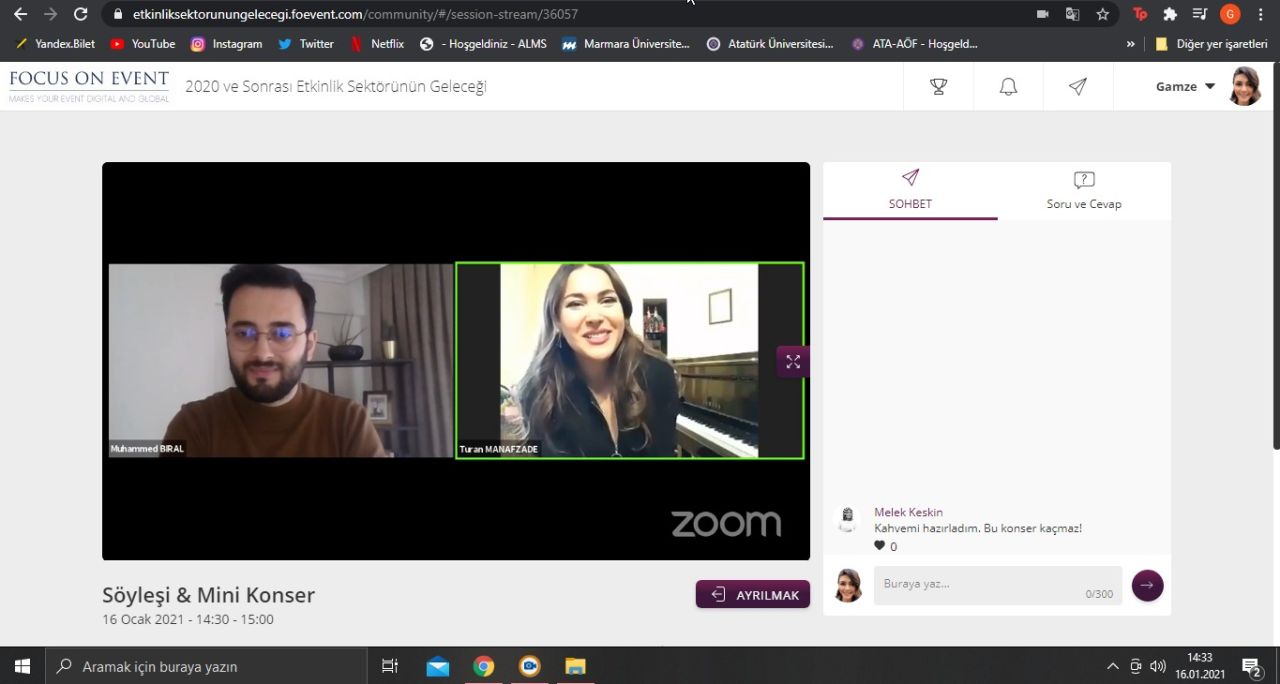This screenshot has height=684, width=1280.
Task: Open the YouTube bookmark
Action: [143, 44]
